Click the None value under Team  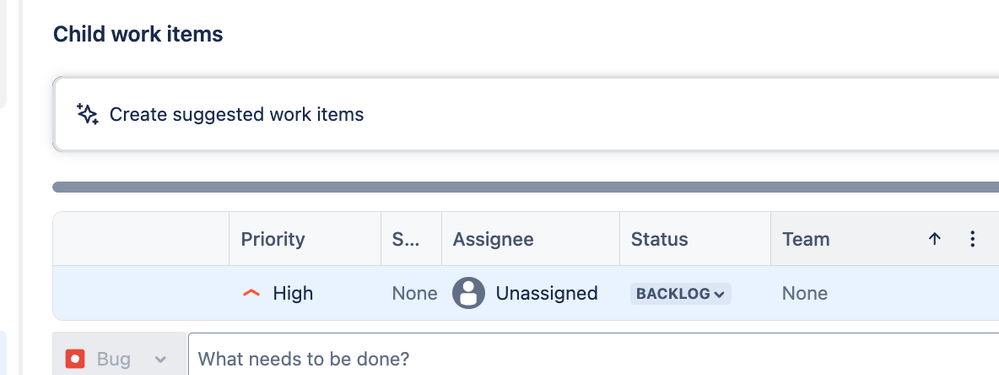point(805,294)
